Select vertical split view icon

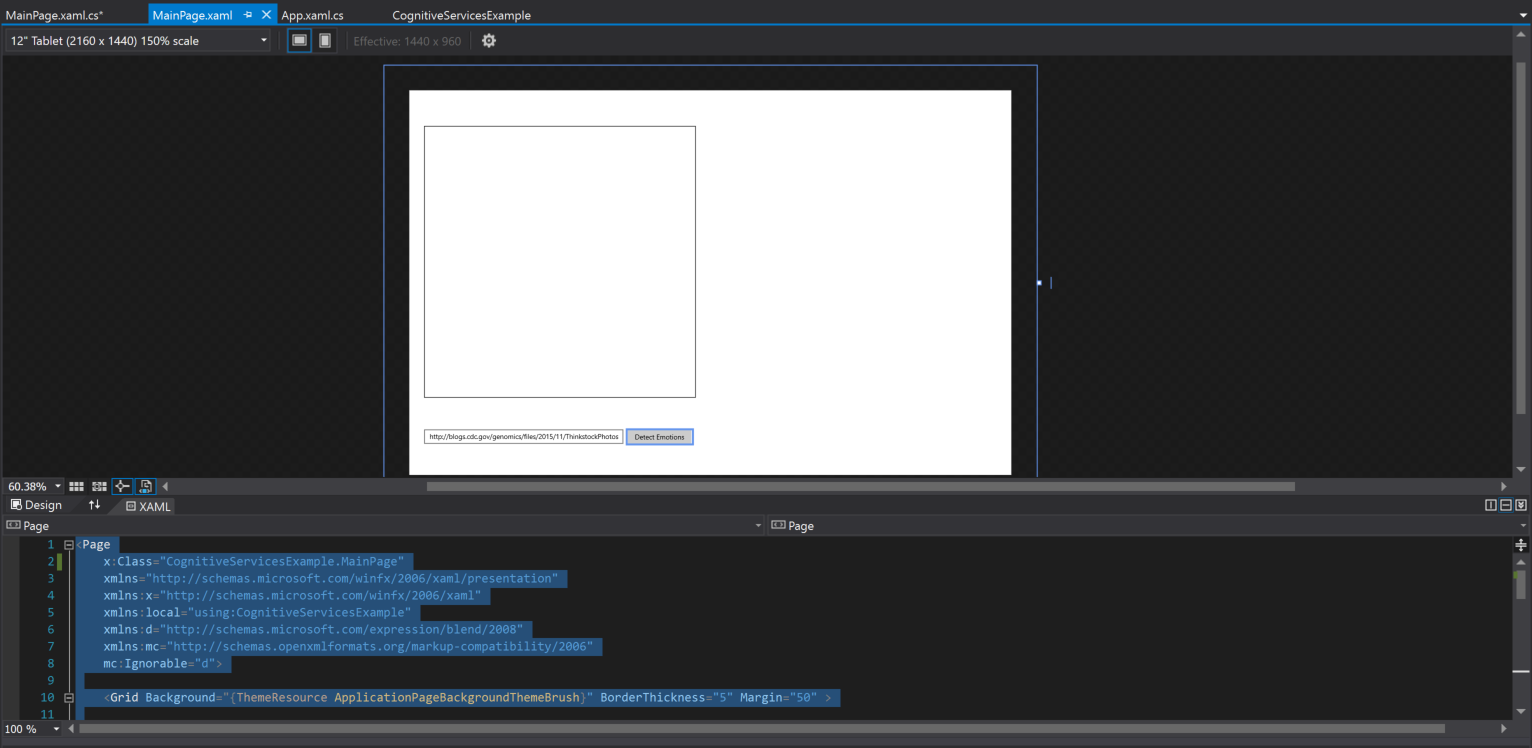click(1491, 505)
